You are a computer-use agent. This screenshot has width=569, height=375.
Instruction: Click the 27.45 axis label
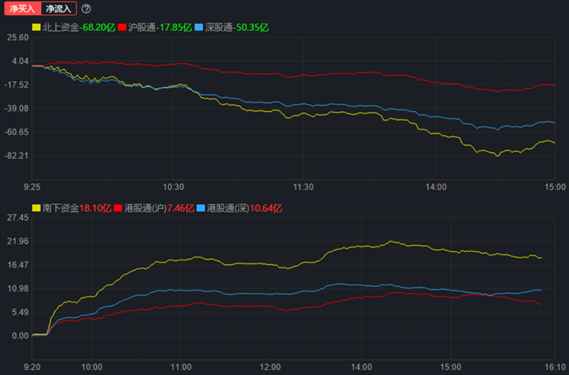tap(18, 217)
